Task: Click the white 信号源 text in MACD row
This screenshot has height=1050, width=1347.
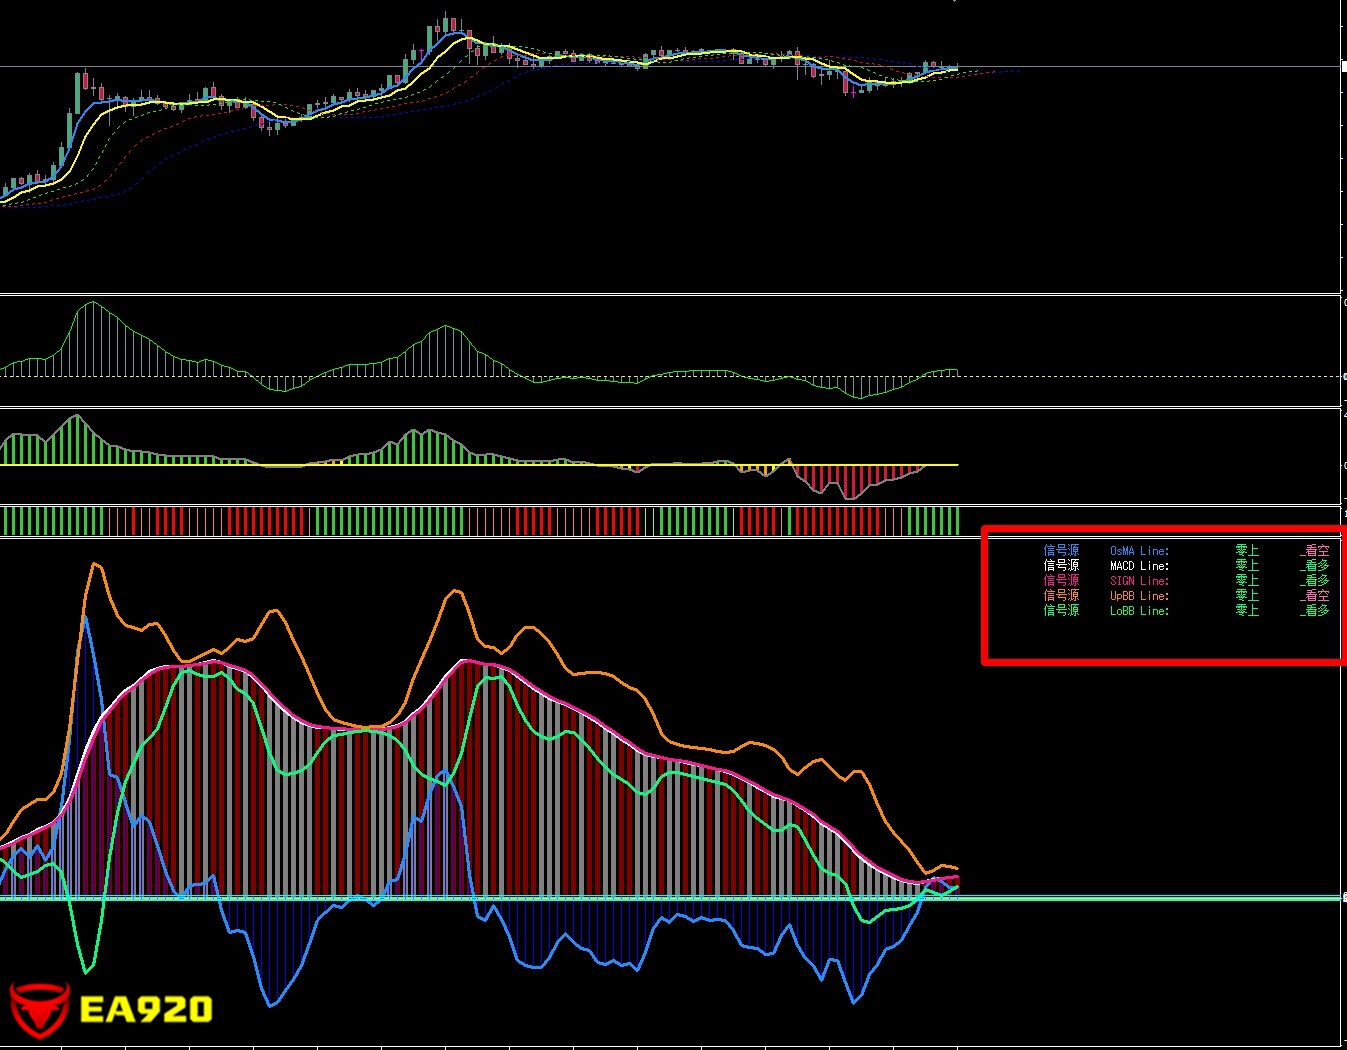Action: (1061, 566)
